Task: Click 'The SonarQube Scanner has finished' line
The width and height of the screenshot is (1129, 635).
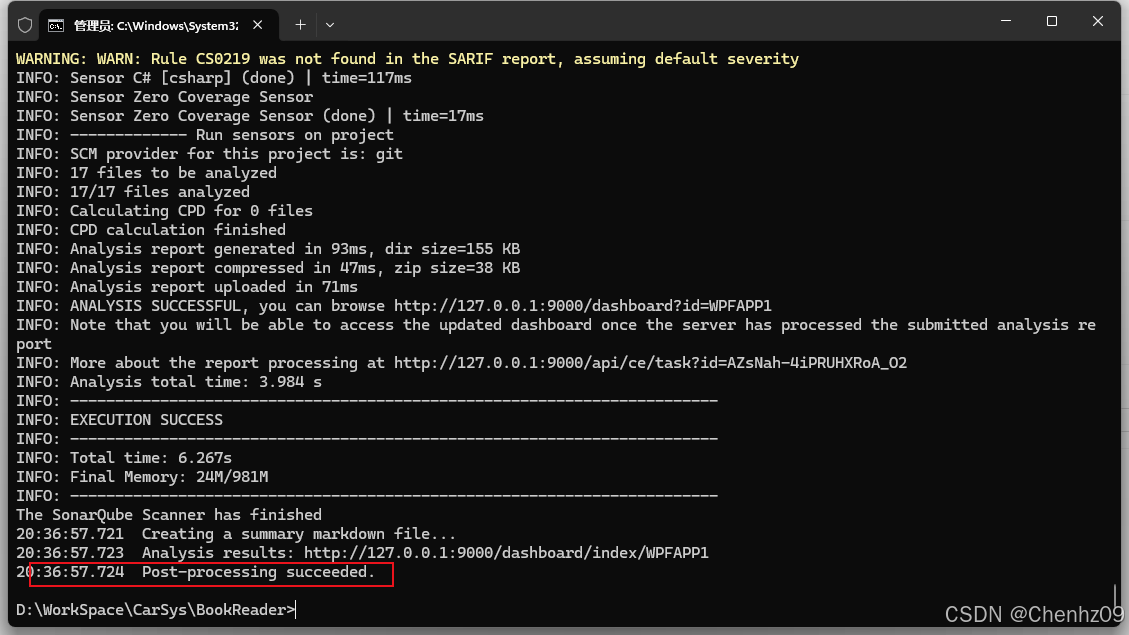Action: (169, 515)
